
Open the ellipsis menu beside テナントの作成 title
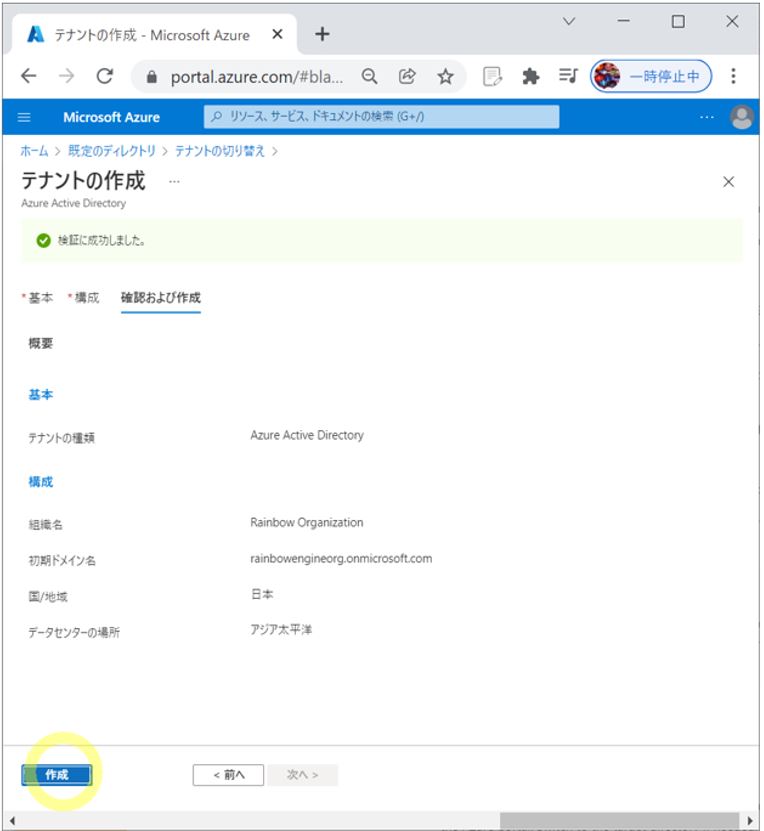[174, 181]
